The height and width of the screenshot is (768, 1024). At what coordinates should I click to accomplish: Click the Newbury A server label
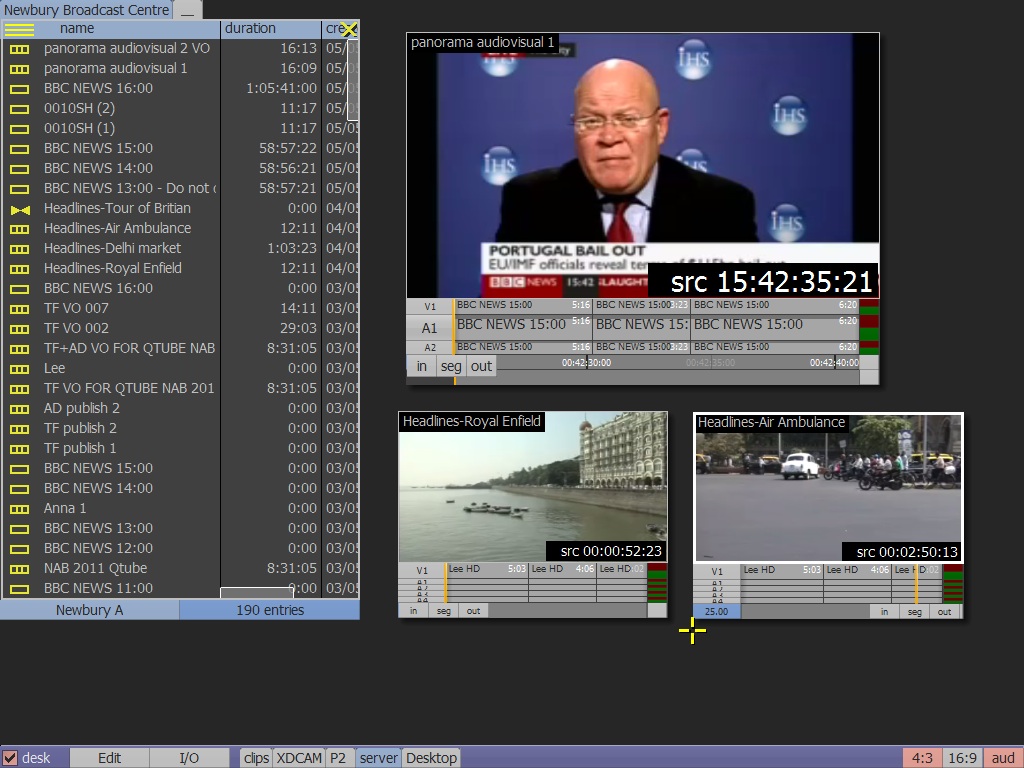89,610
